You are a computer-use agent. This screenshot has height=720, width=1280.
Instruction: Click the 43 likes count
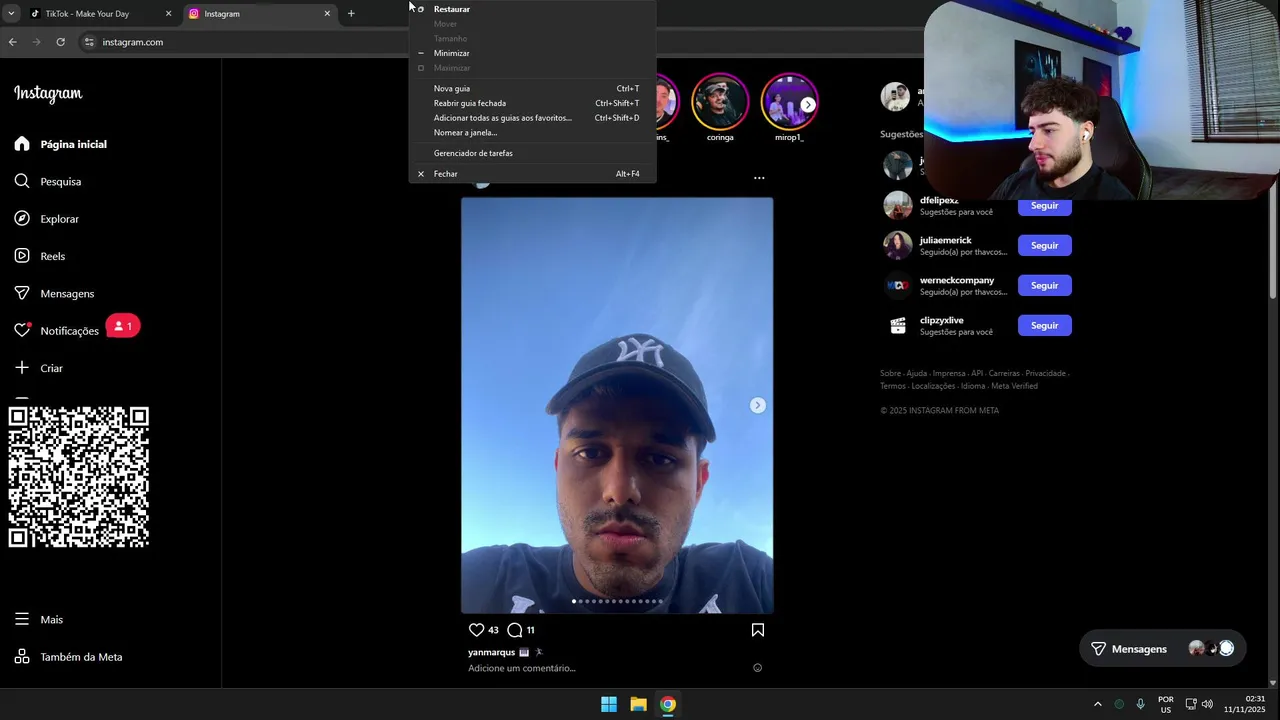click(493, 630)
